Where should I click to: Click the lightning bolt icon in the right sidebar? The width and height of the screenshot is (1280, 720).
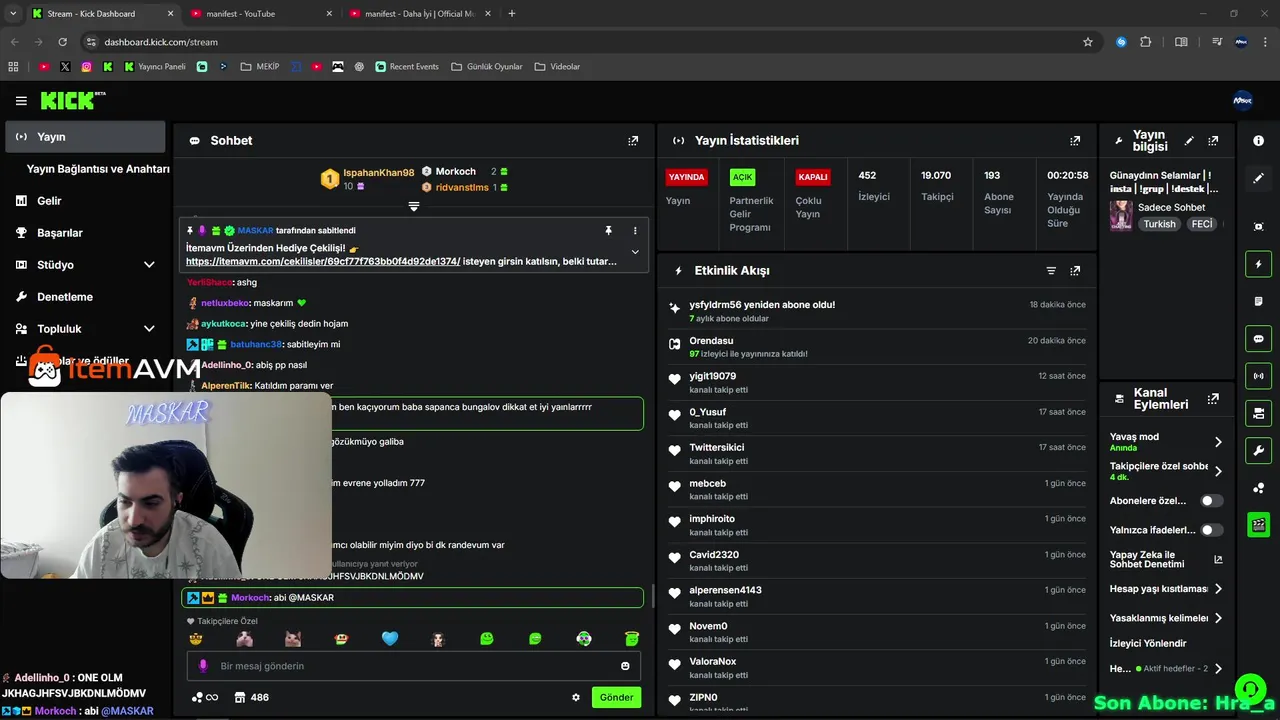pos(1258,264)
